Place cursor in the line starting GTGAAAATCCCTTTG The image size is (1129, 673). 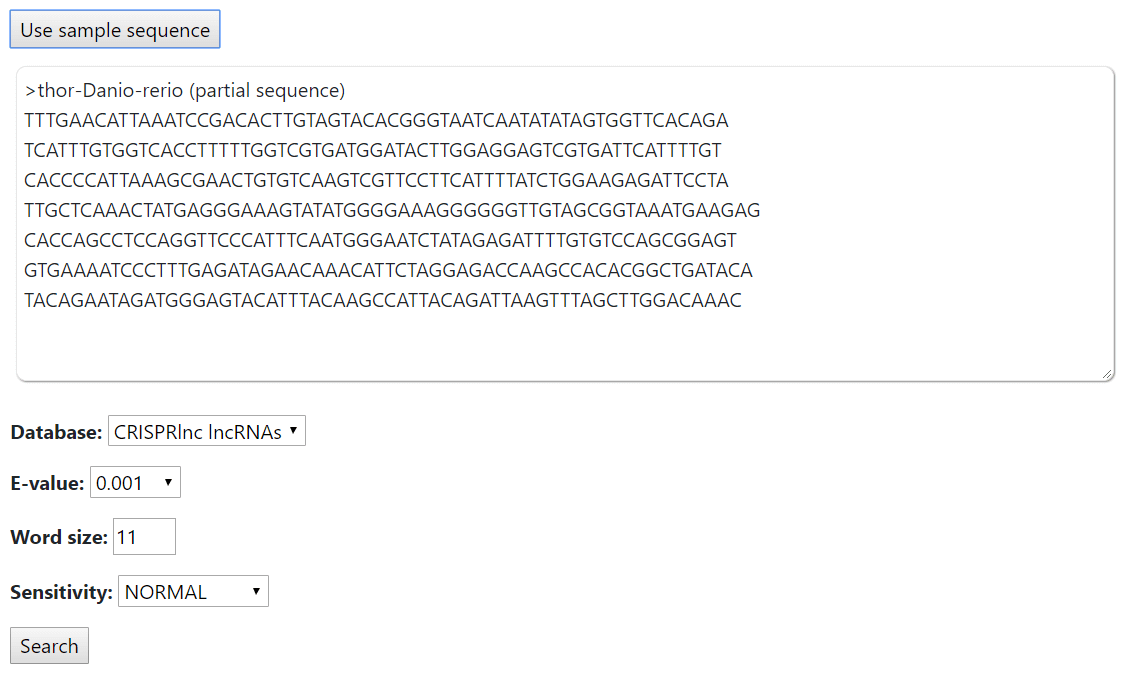[388, 270]
